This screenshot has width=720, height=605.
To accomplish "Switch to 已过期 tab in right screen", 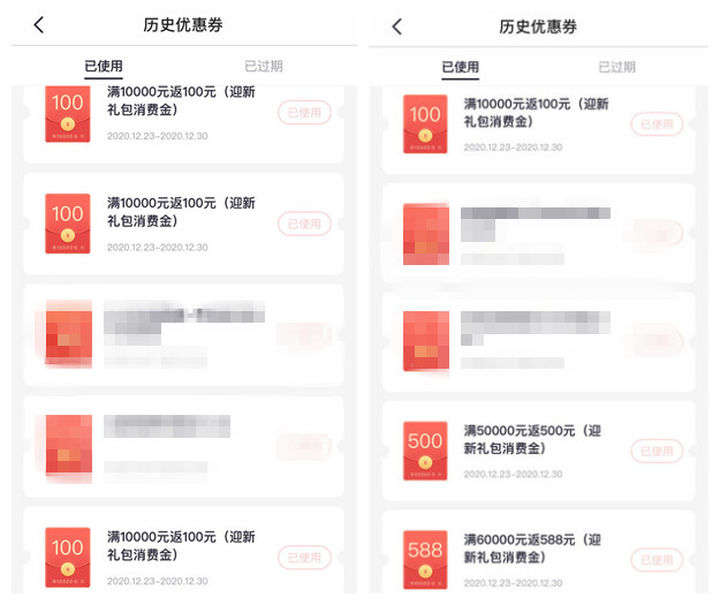I will [617, 67].
